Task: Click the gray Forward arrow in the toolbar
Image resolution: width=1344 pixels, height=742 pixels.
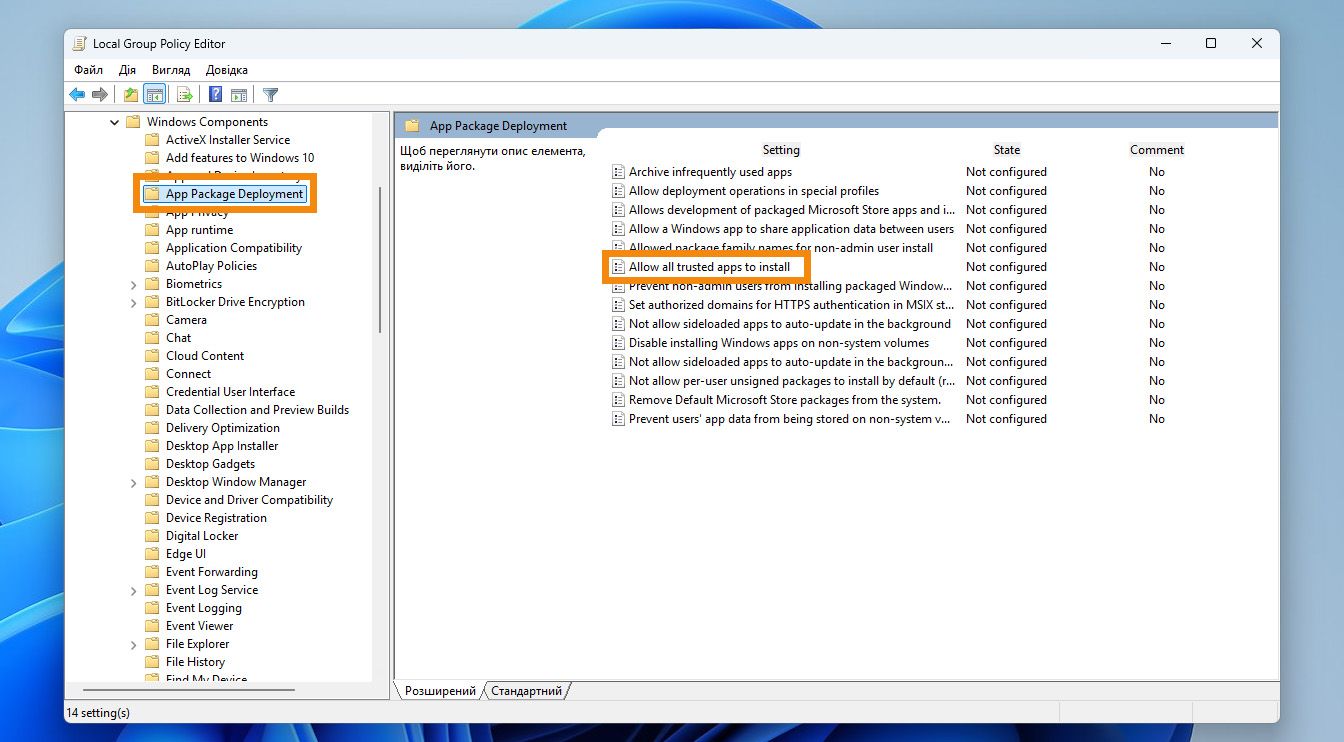Action: 100,95
